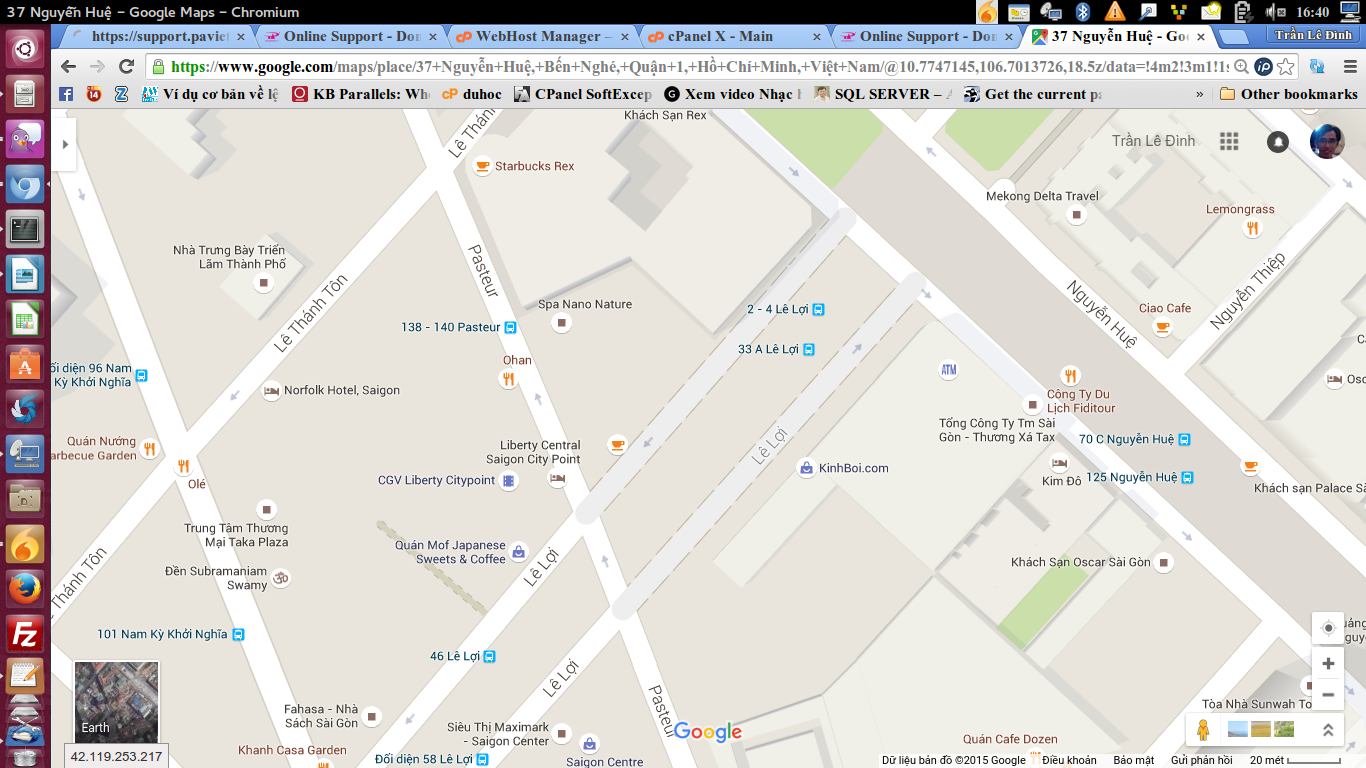Click the Spa Nano Nature marker
1366x768 pixels.
(x=562, y=323)
